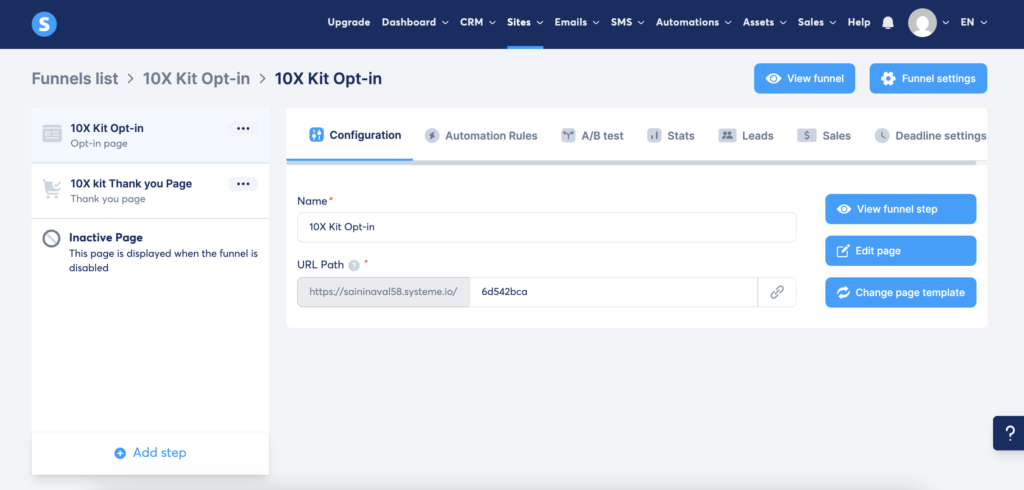Image resolution: width=1024 pixels, height=490 pixels.
Task: Open the help question mark widget
Action: [x=1008, y=432]
